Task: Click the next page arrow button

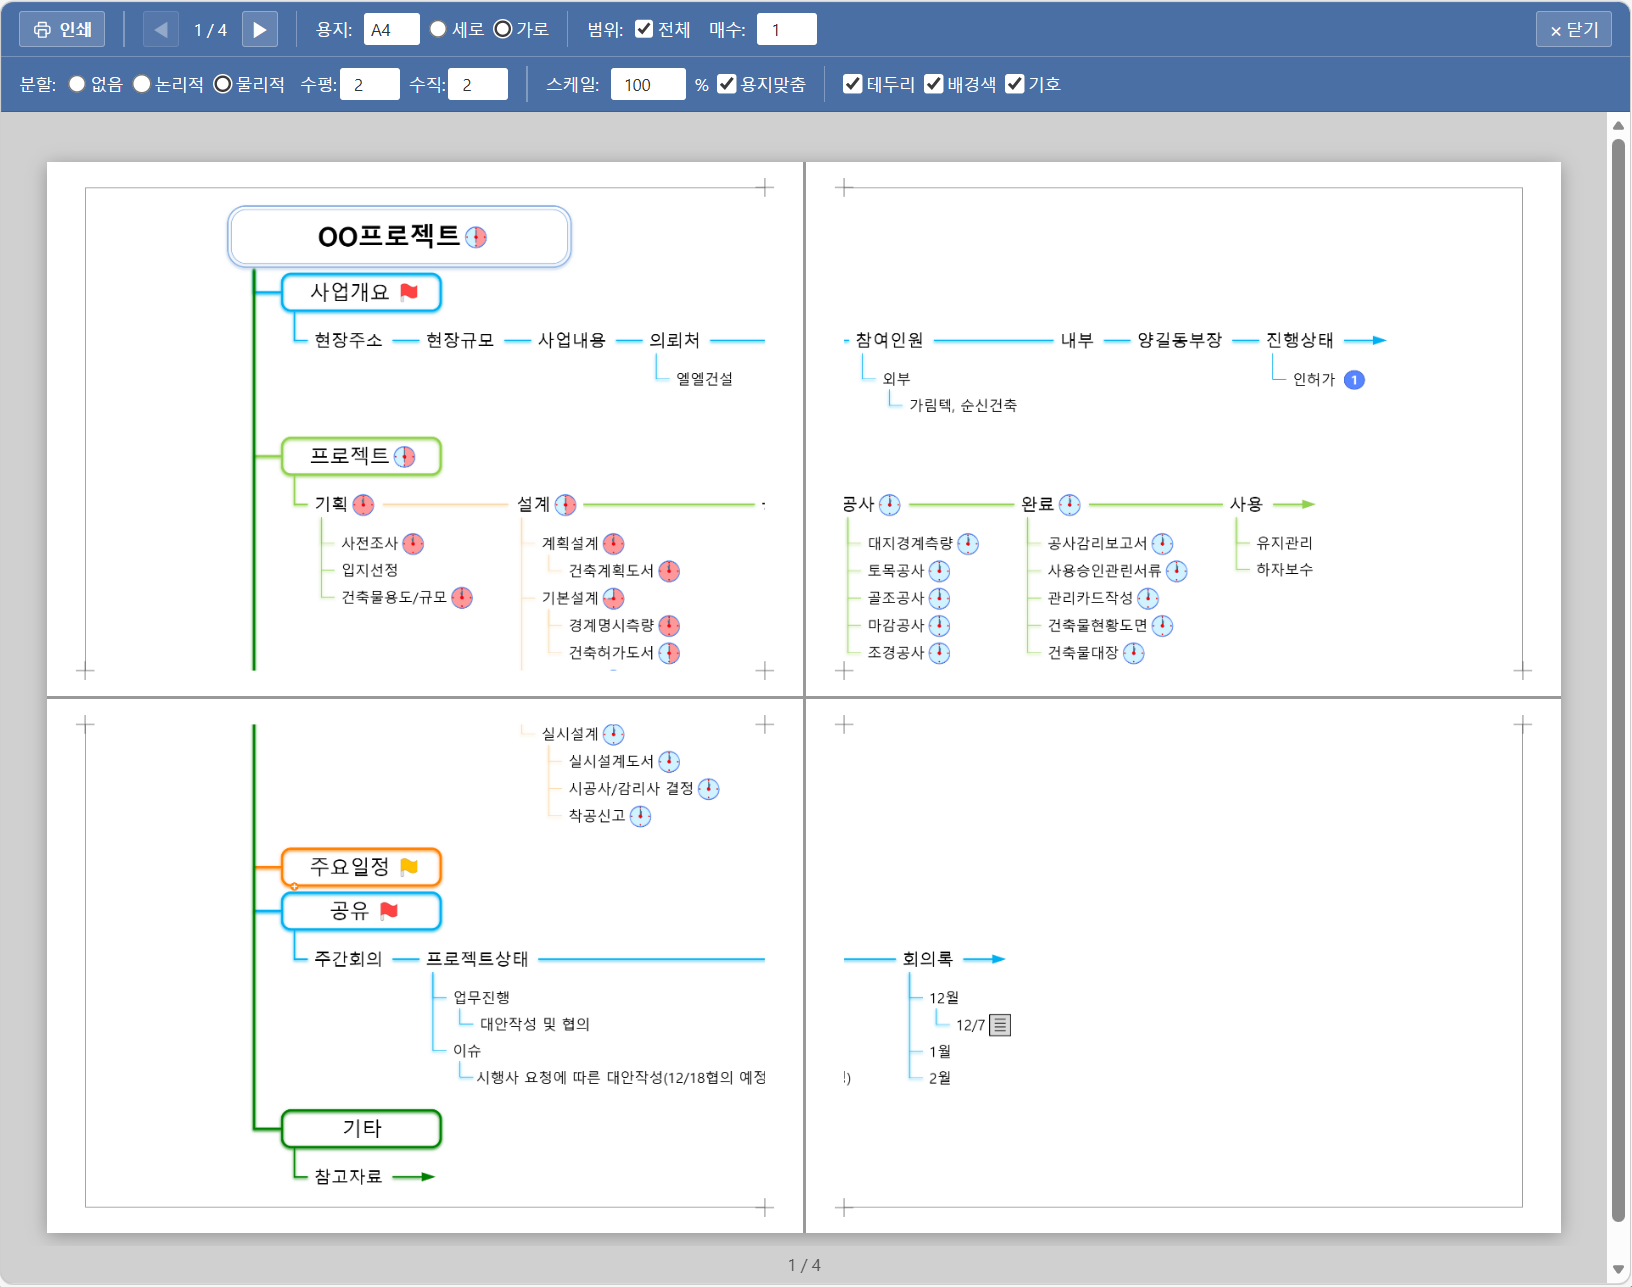Action: point(259,30)
